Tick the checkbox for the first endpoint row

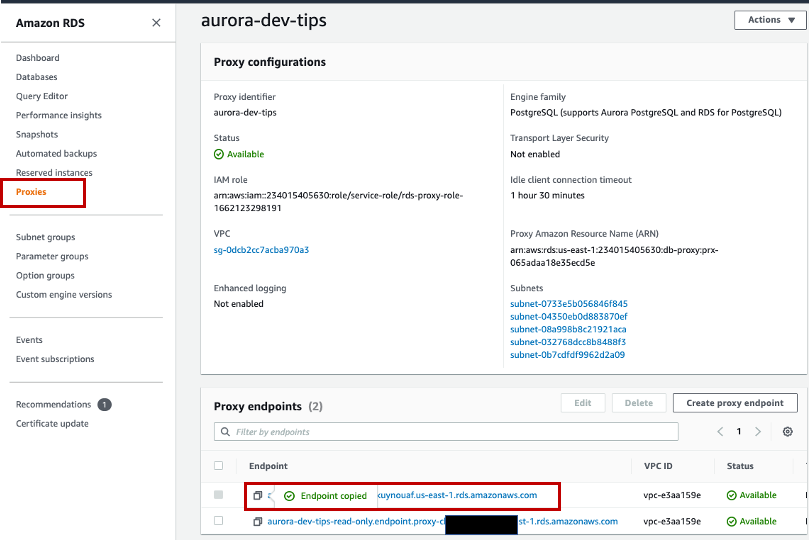[219, 495]
